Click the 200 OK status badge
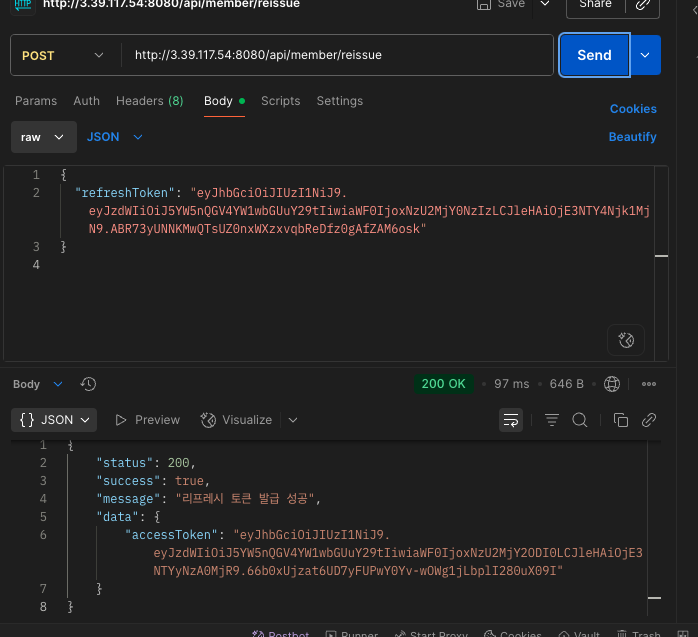Screen dimensions: 698x637 tap(443, 384)
